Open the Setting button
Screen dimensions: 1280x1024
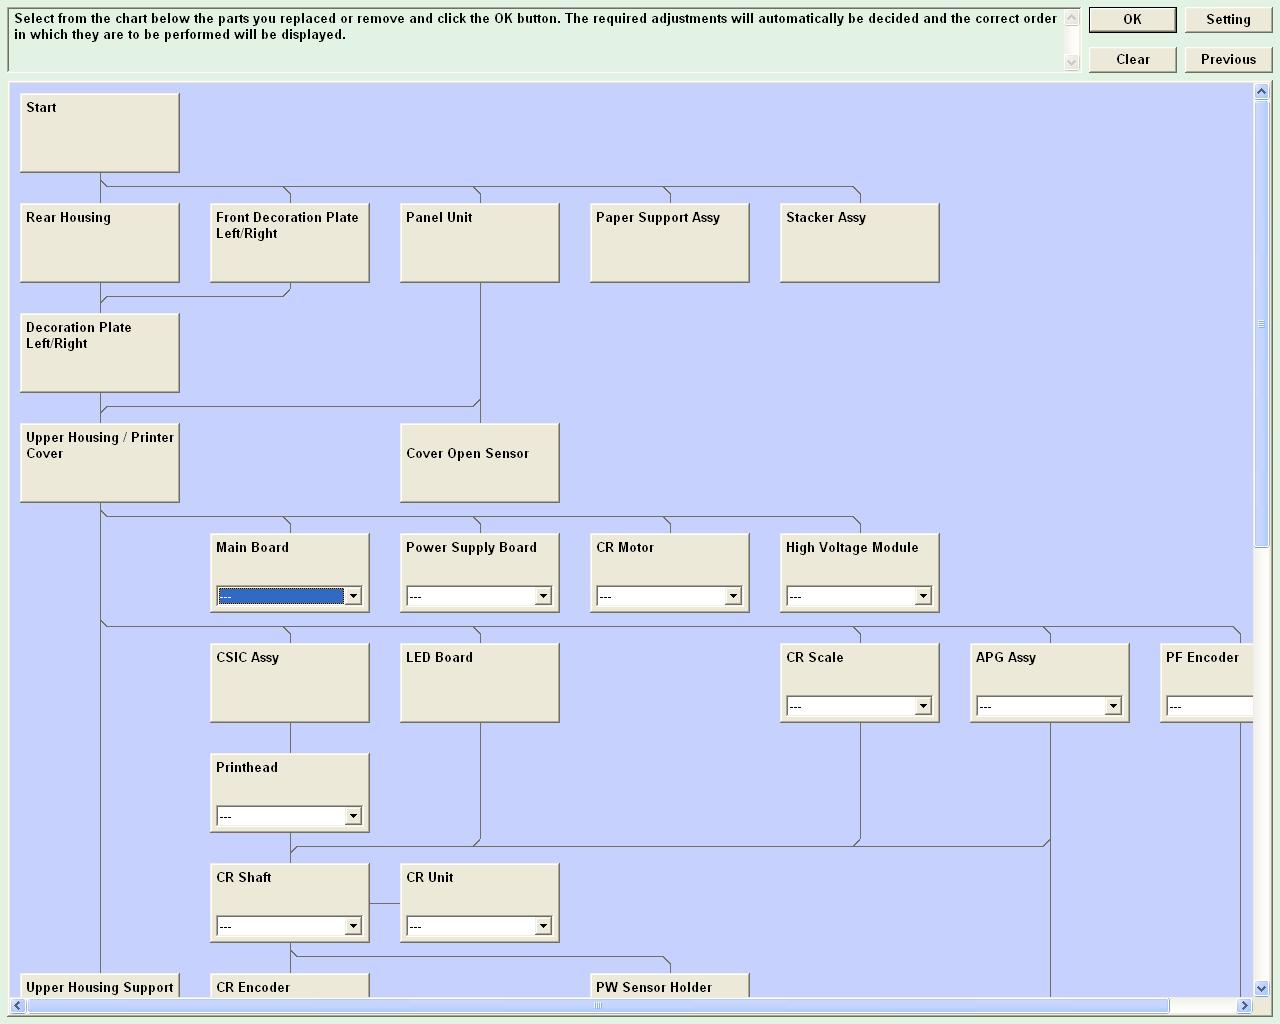pos(1228,20)
